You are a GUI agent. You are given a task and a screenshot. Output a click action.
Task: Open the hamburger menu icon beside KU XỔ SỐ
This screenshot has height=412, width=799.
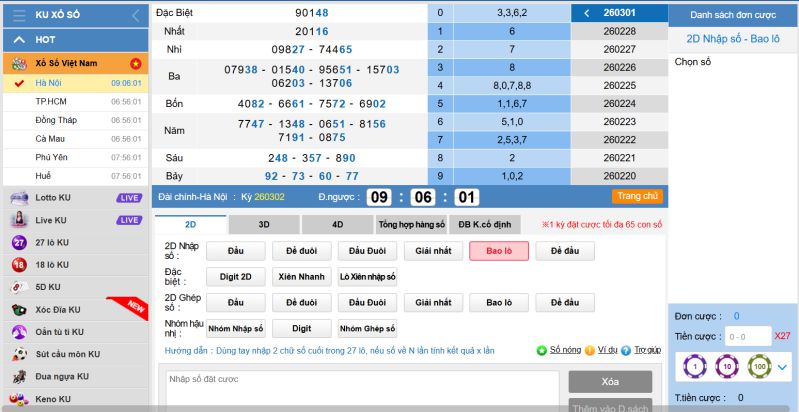click(19, 15)
